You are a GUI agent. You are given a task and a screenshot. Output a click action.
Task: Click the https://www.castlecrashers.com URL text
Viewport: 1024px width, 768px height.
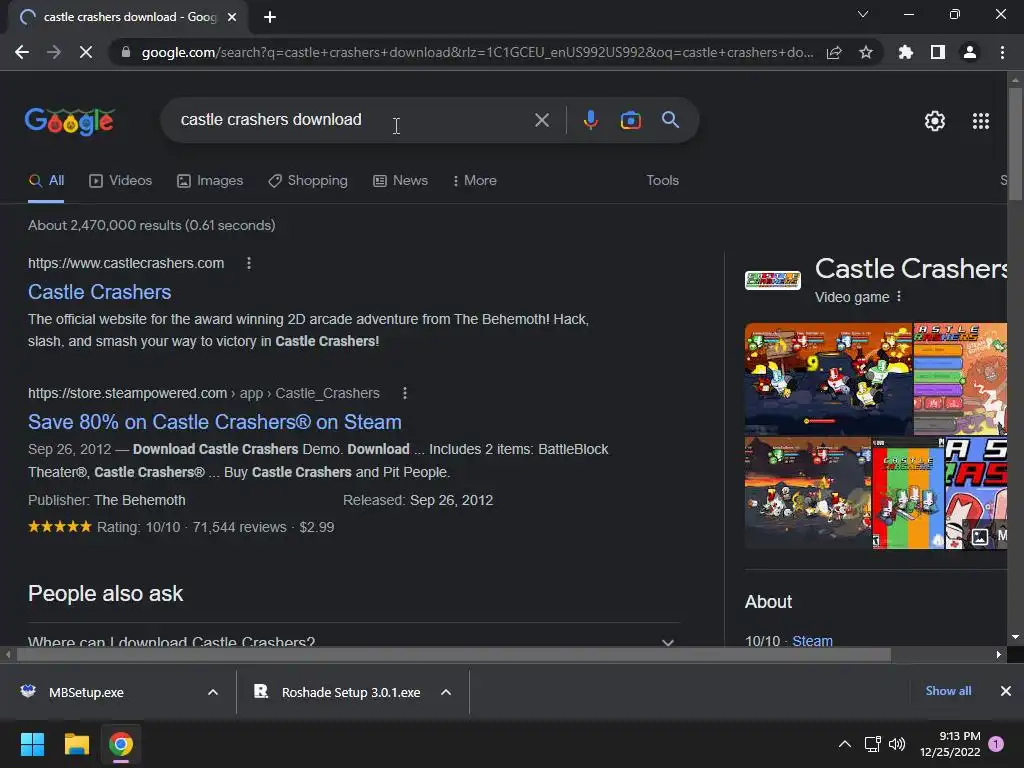(x=126, y=263)
